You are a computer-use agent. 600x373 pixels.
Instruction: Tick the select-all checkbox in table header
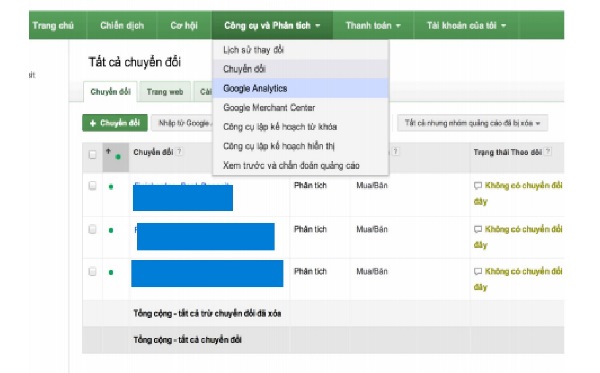point(92,155)
